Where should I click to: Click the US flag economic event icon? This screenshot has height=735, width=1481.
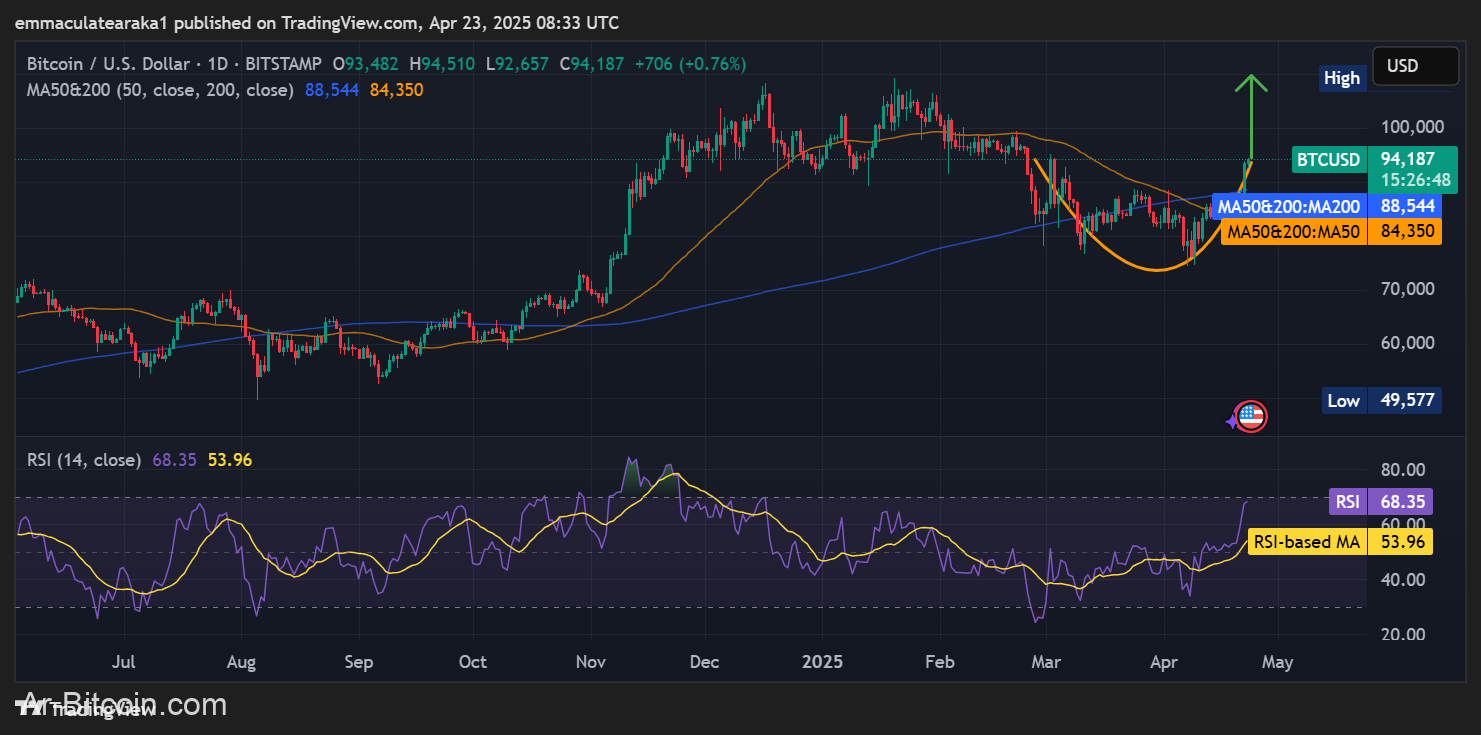(1252, 417)
